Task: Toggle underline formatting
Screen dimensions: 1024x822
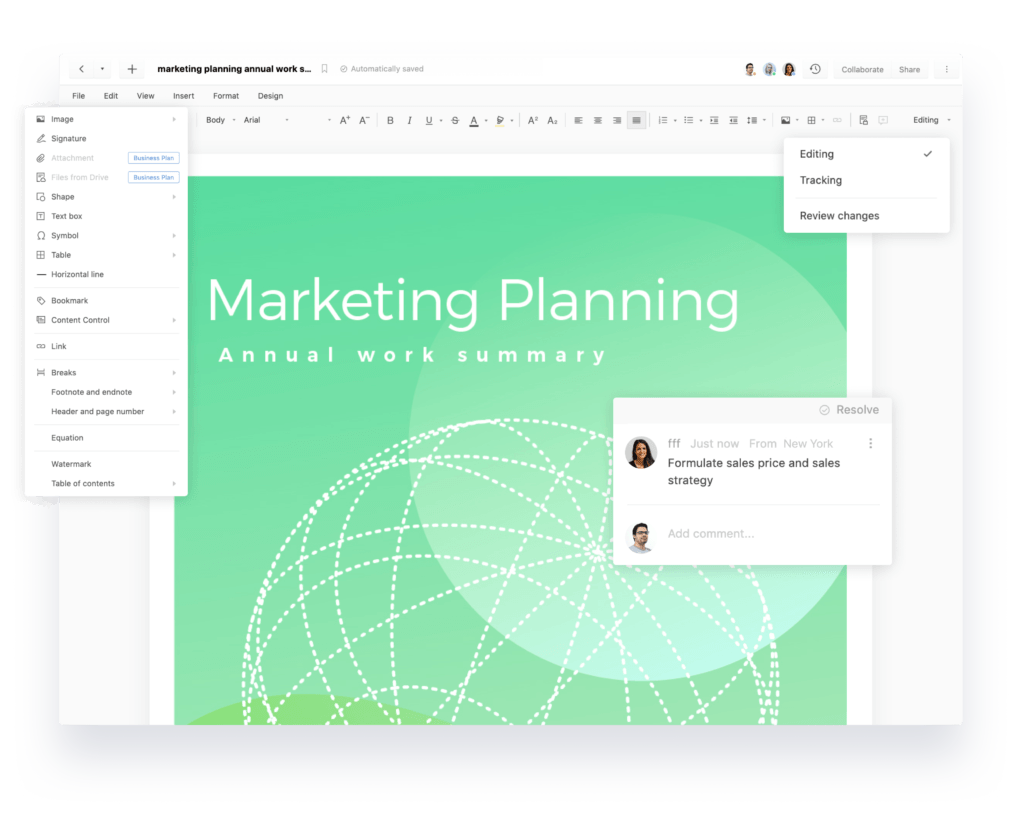Action: coord(428,120)
